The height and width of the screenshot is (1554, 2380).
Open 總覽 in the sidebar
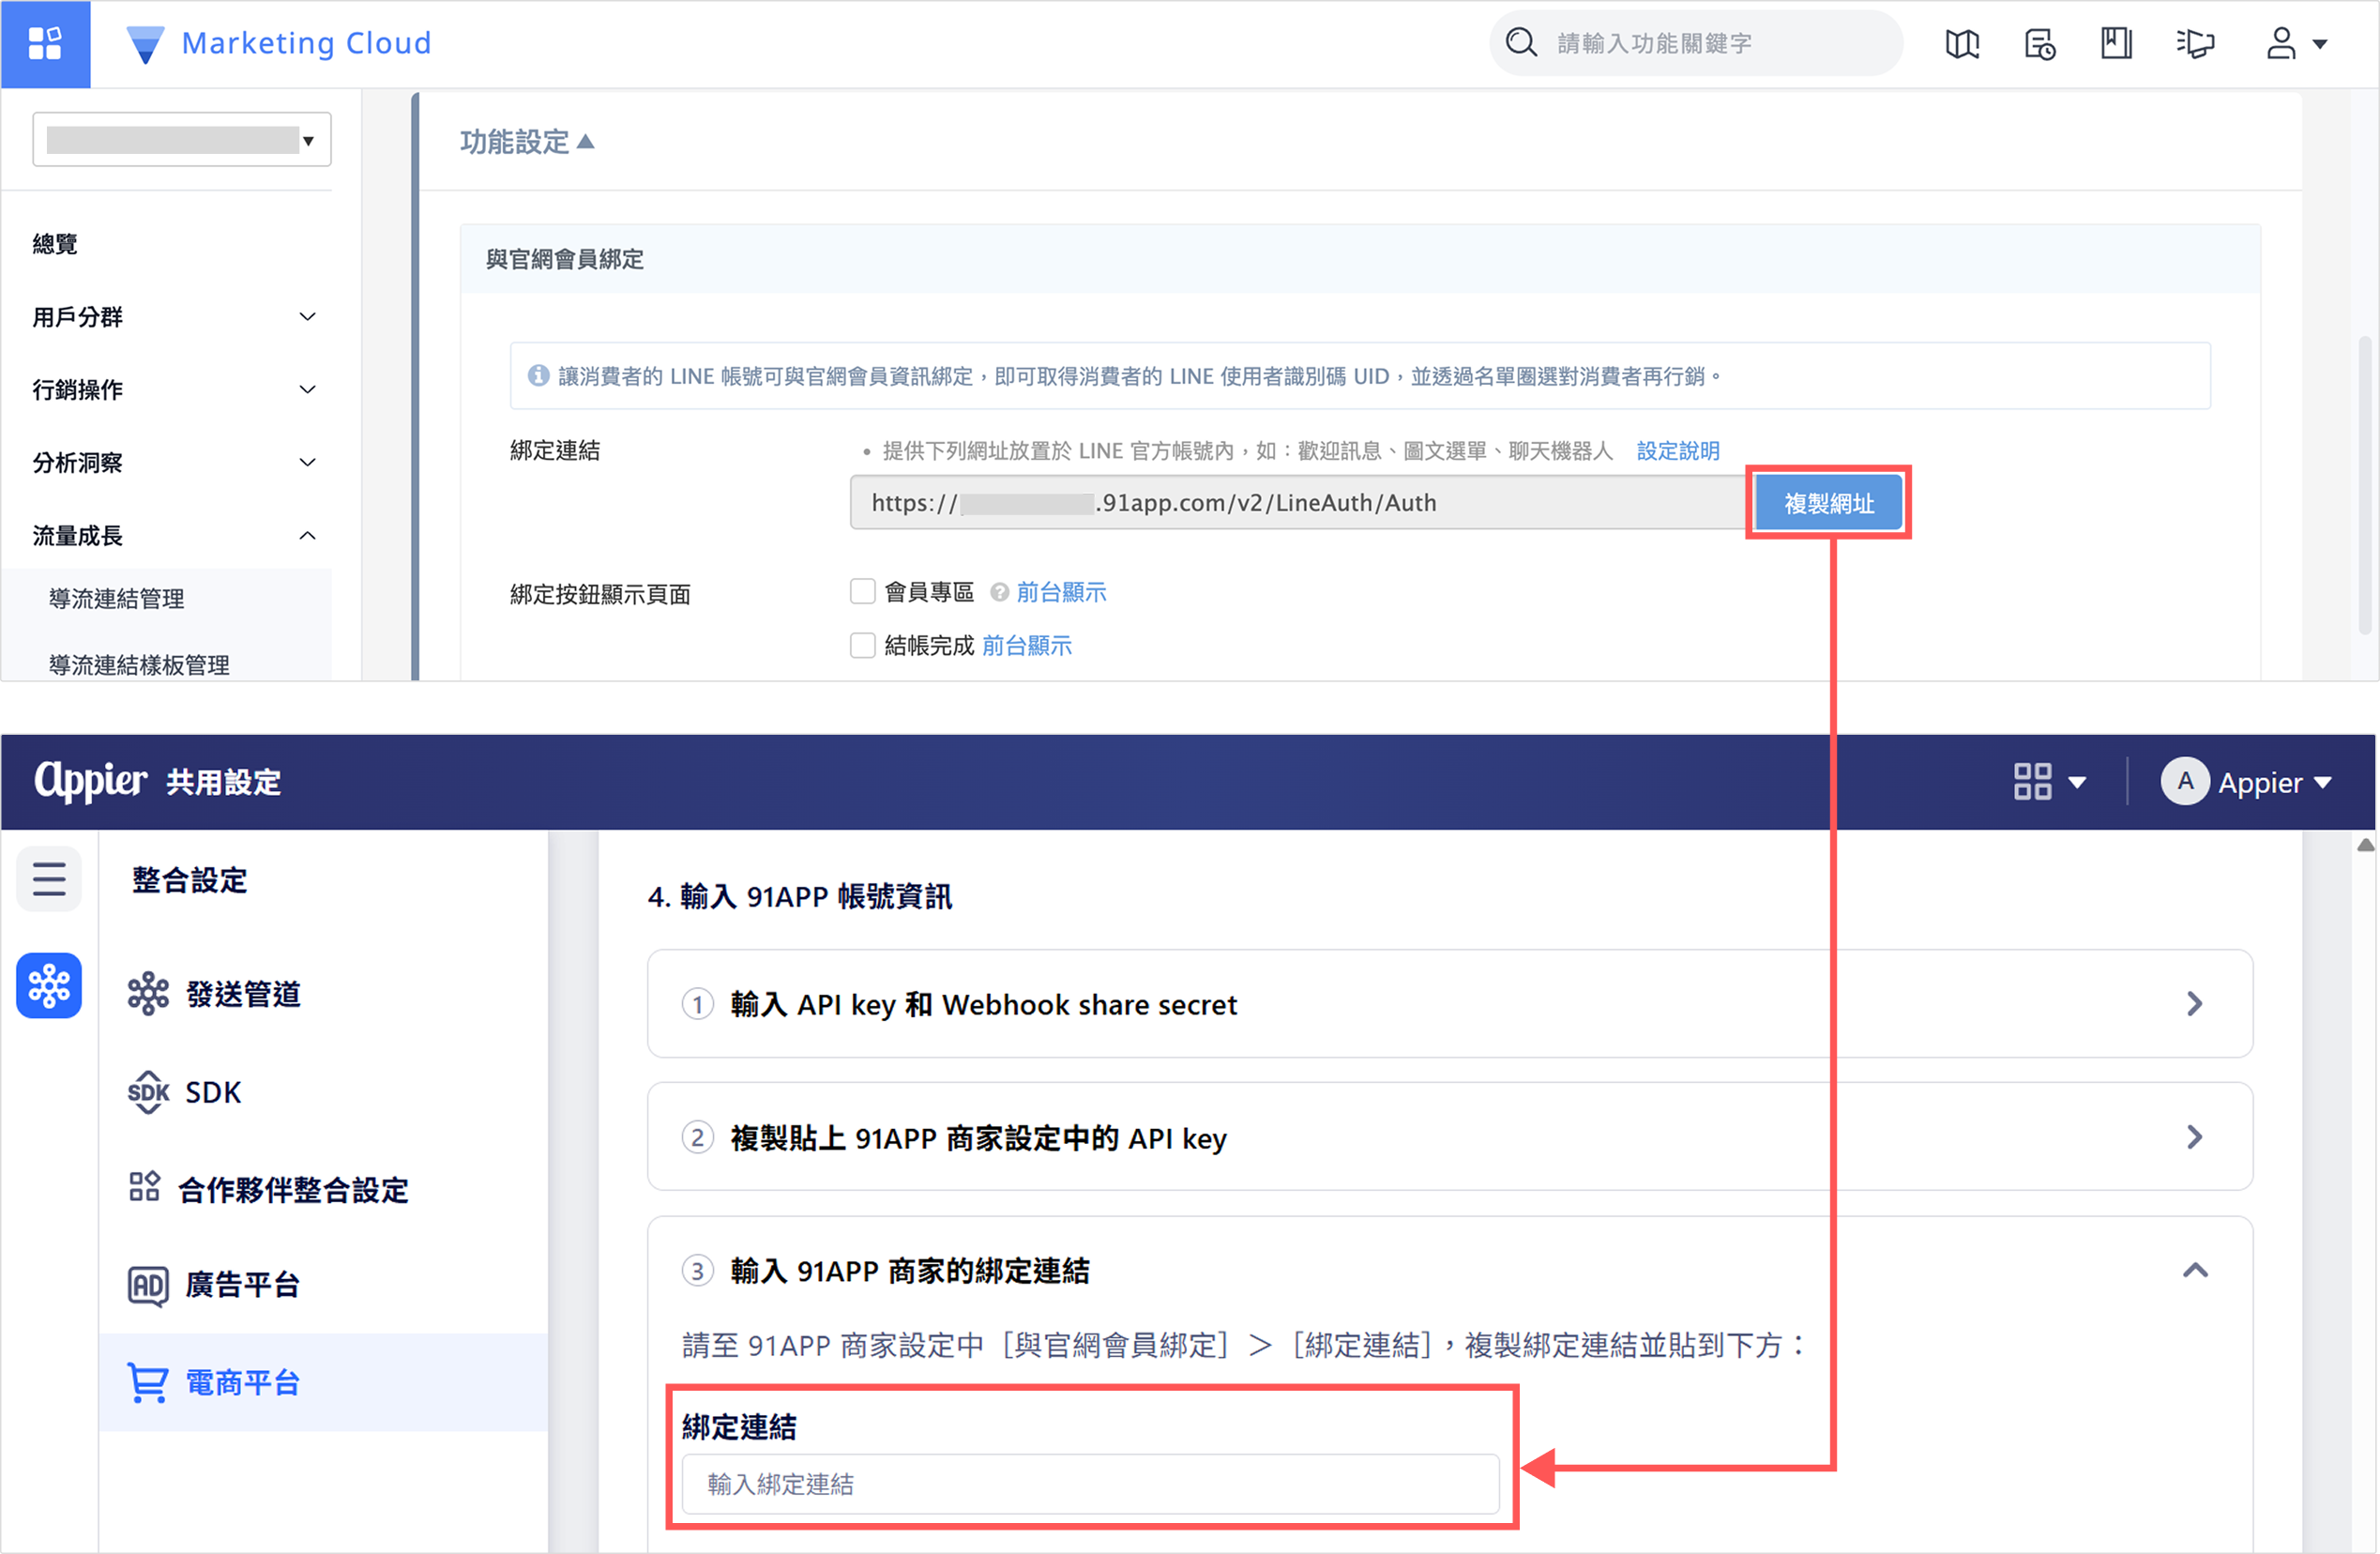click(x=55, y=244)
